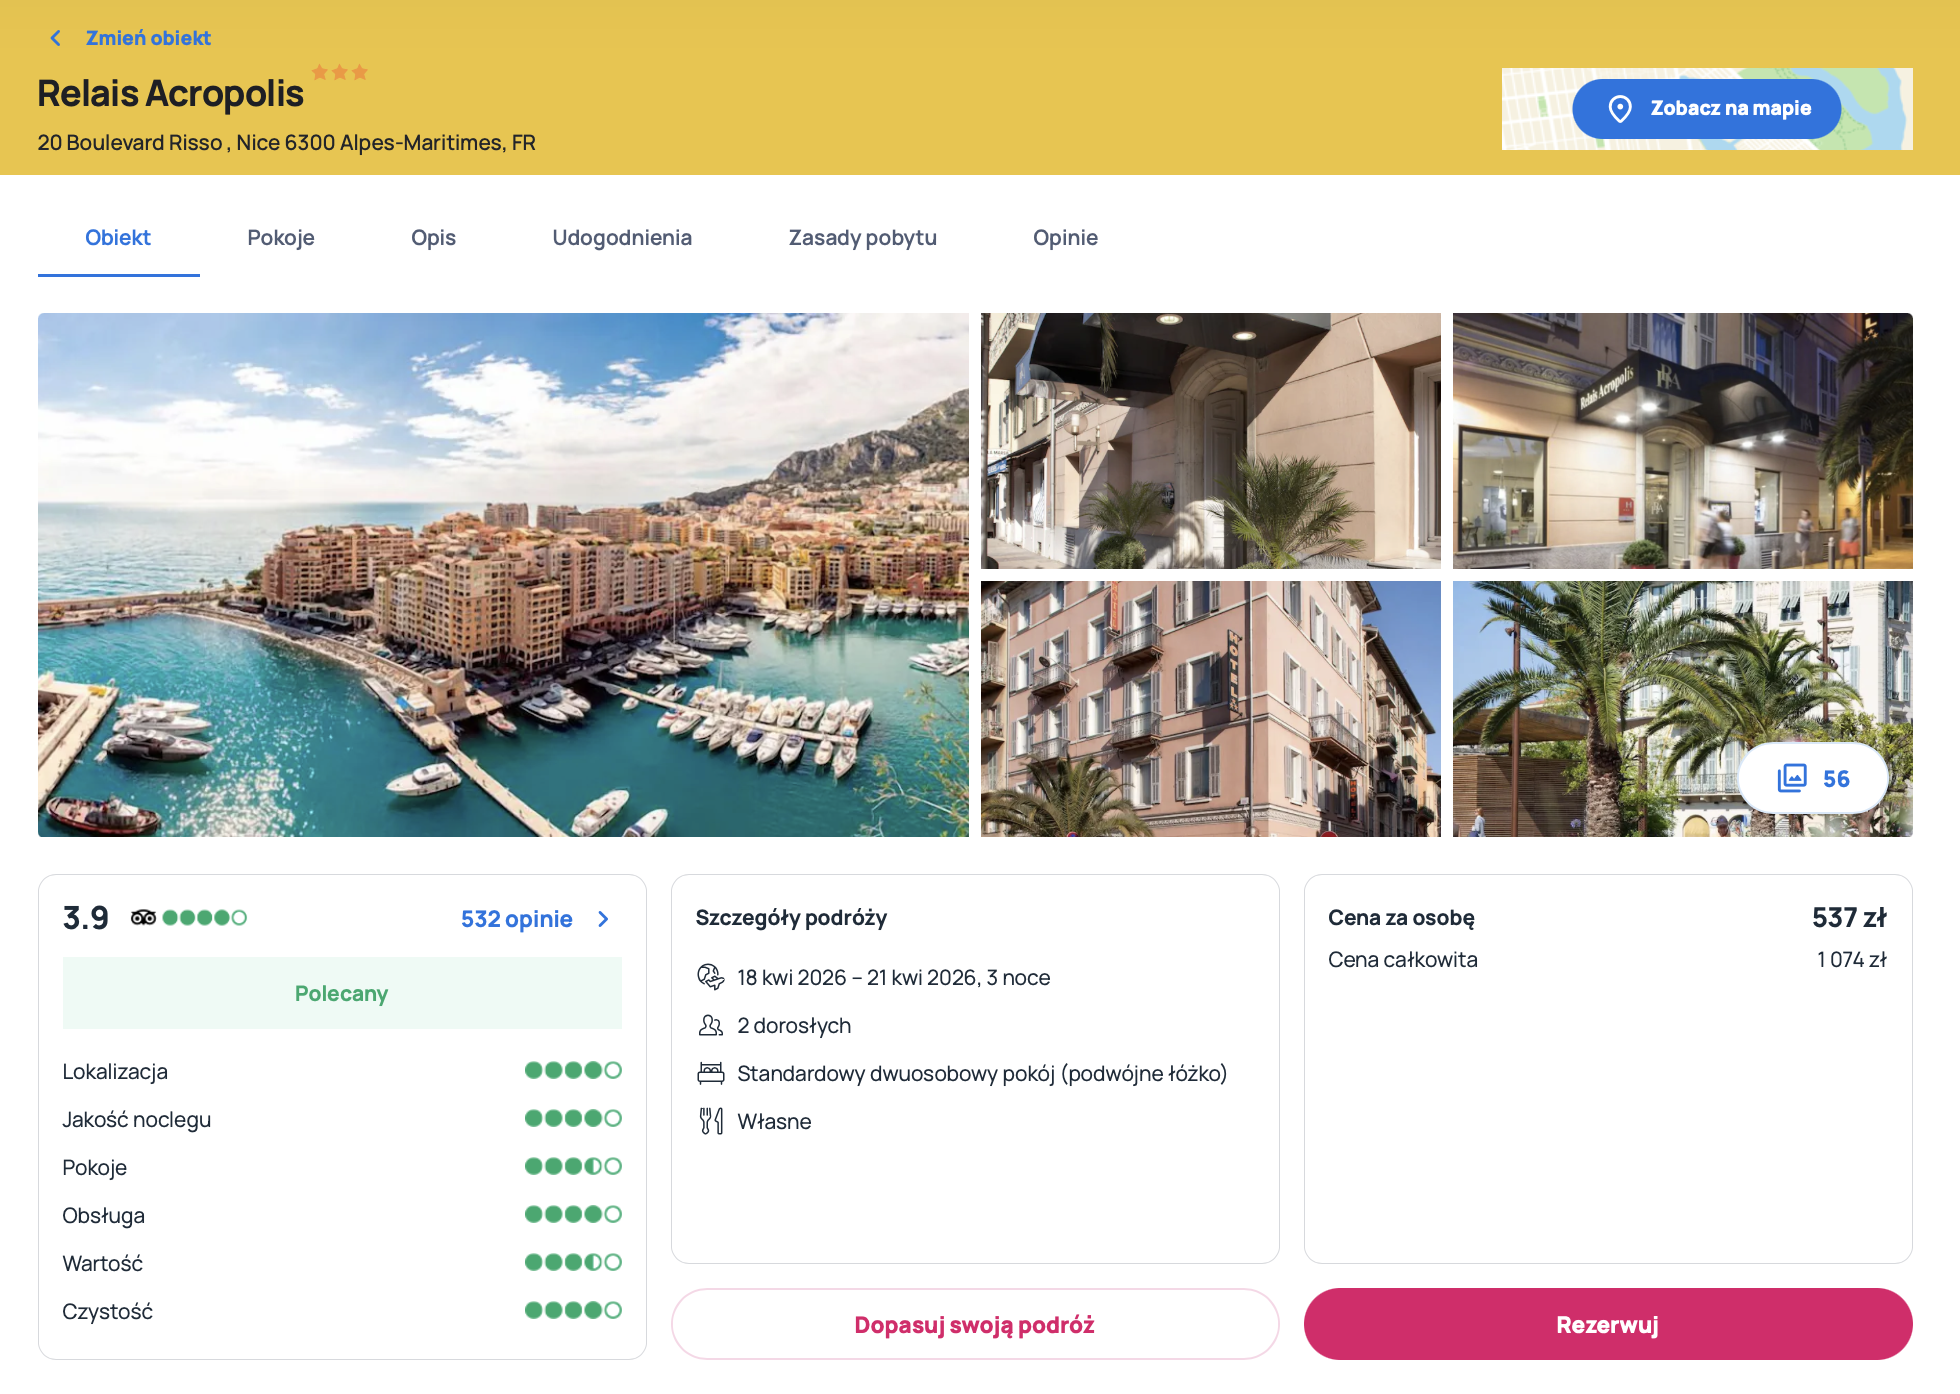Open the large harbor aerial photo
The image size is (1960, 1394).
coord(503,575)
